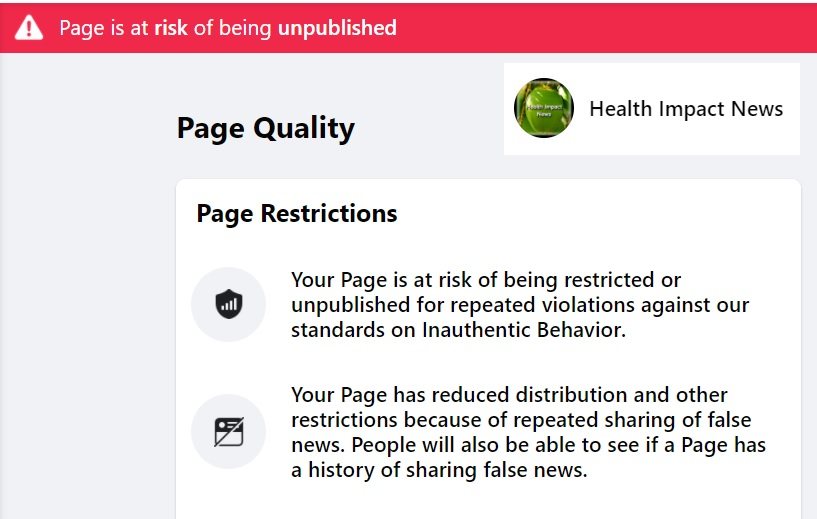Click the warning triangle icon in banner
The image size is (817, 519).
tap(29, 28)
